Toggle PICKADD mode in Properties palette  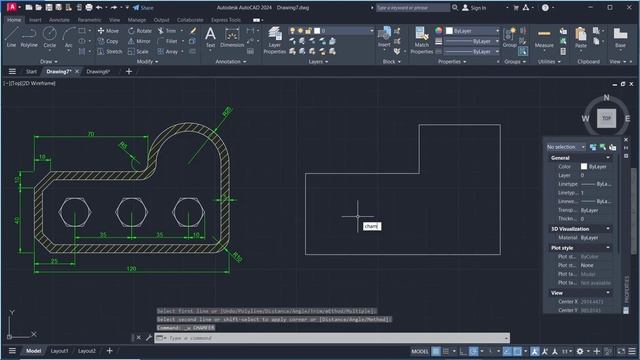coord(593,147)
